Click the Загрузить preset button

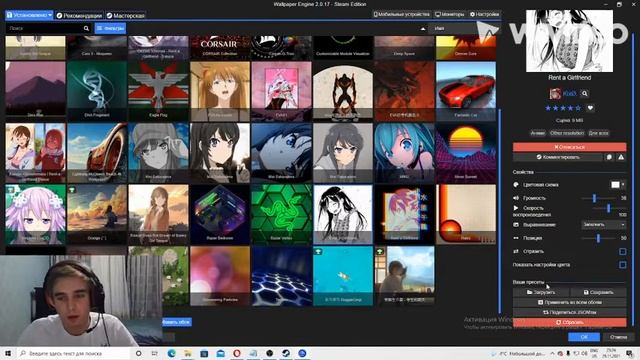point(541,292)
